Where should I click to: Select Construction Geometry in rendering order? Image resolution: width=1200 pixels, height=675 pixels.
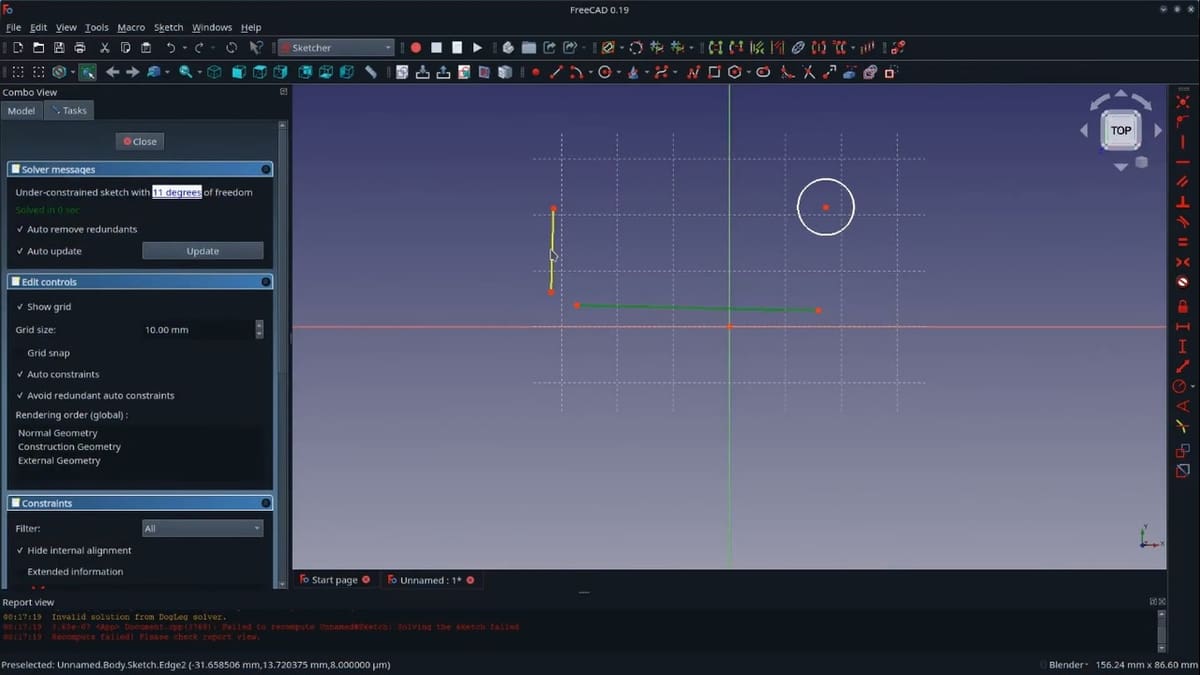pyautogui.click(x=69, y=447)
